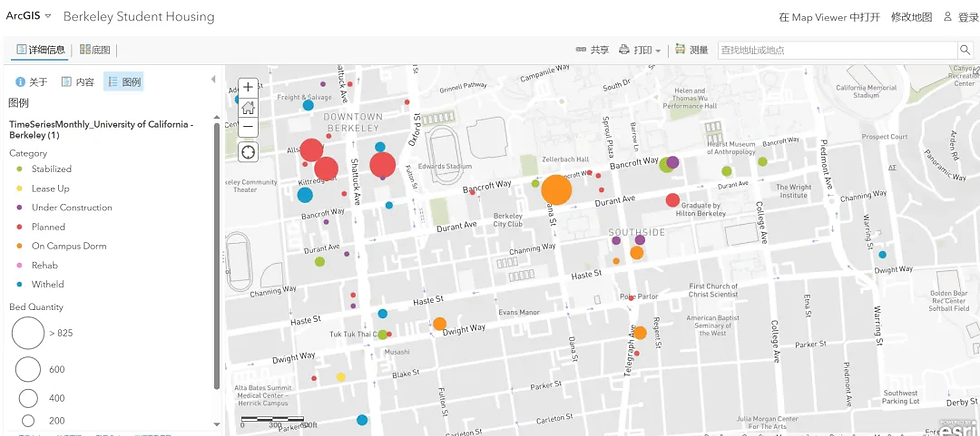Screen dimensions: 980x436
Task: Click the "Bed Quantity" legend heading
Action: [36, 307]
